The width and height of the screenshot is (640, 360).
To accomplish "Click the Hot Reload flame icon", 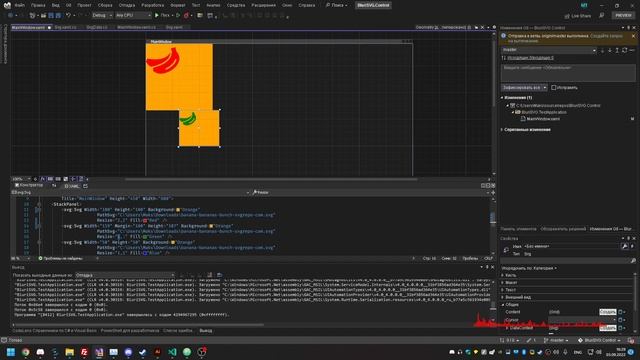I will tap(186, 15).
